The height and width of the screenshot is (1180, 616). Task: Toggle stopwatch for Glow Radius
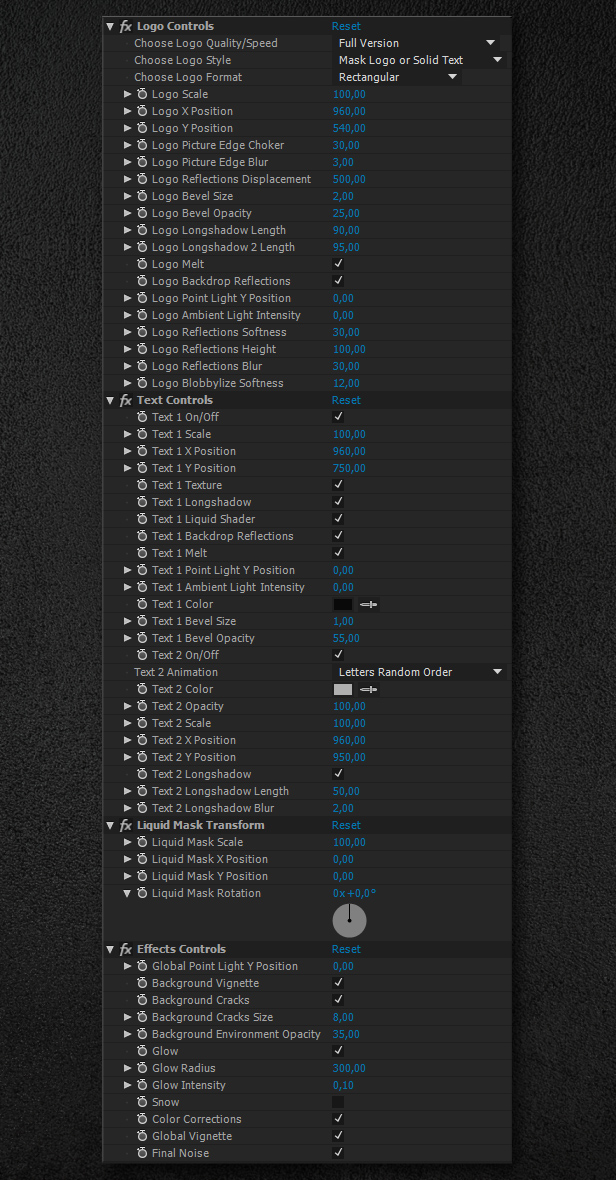point(142,1068)
